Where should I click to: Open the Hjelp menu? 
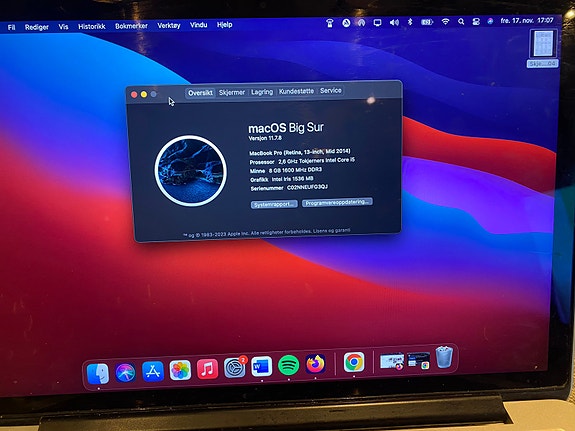pos(224,25)
